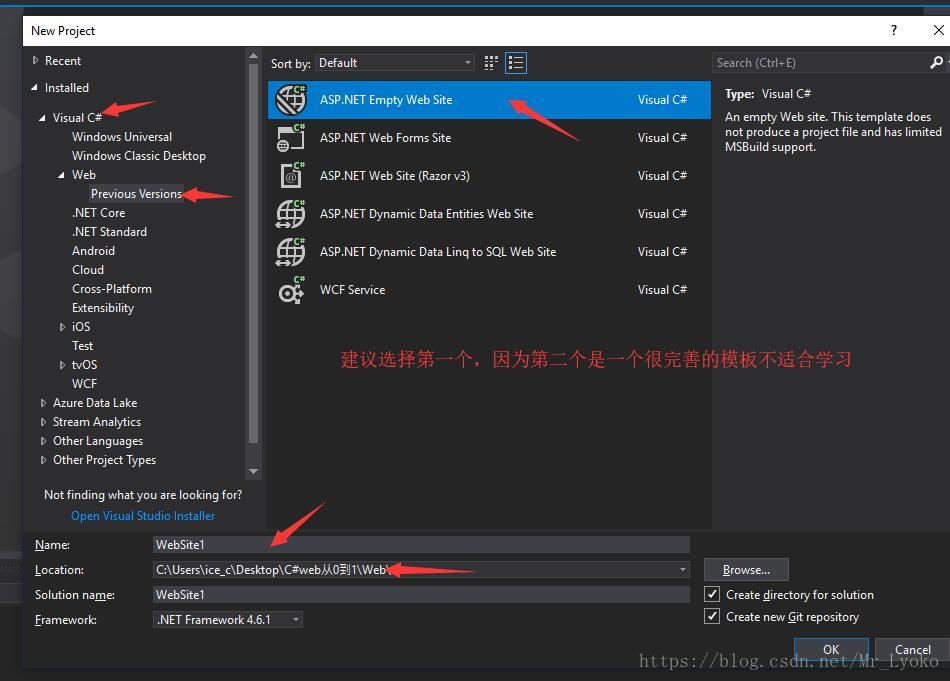Image resolution: width=950 pixels, height=681 pixels.
Task: Select the .NET Core category
Action: point(99,213)
